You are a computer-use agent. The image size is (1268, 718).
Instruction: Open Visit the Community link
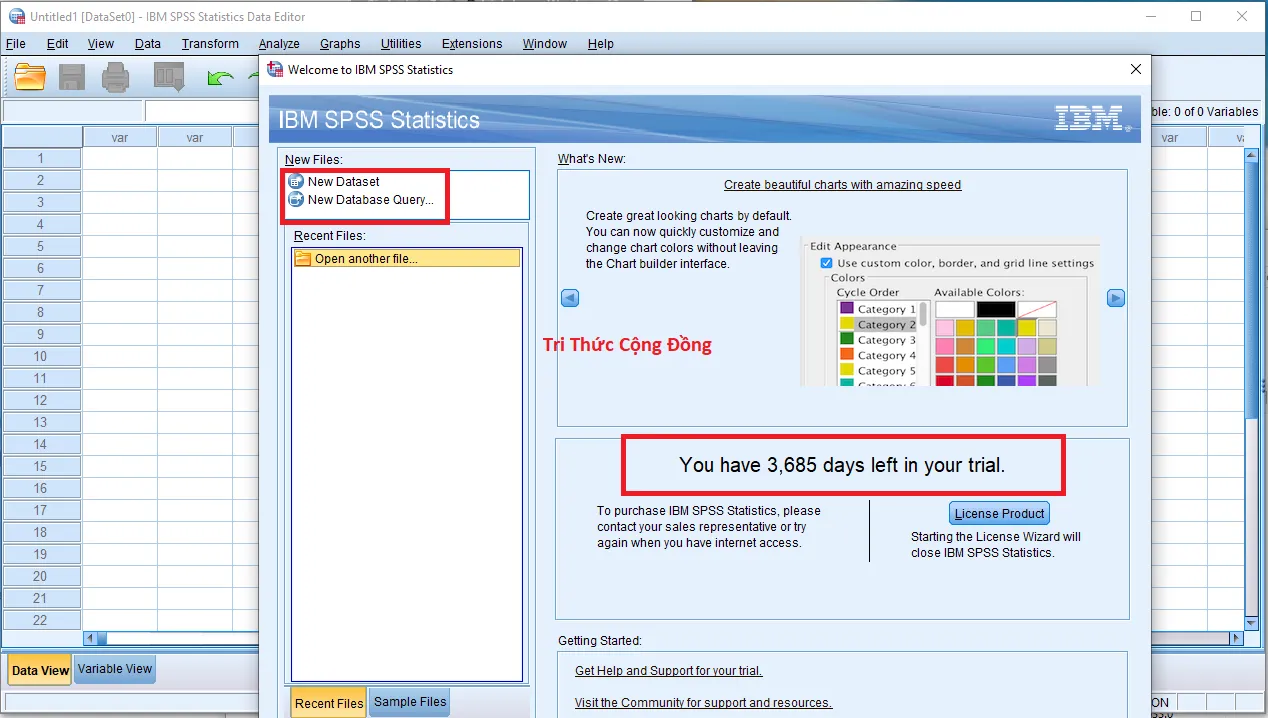click(703, 703)
